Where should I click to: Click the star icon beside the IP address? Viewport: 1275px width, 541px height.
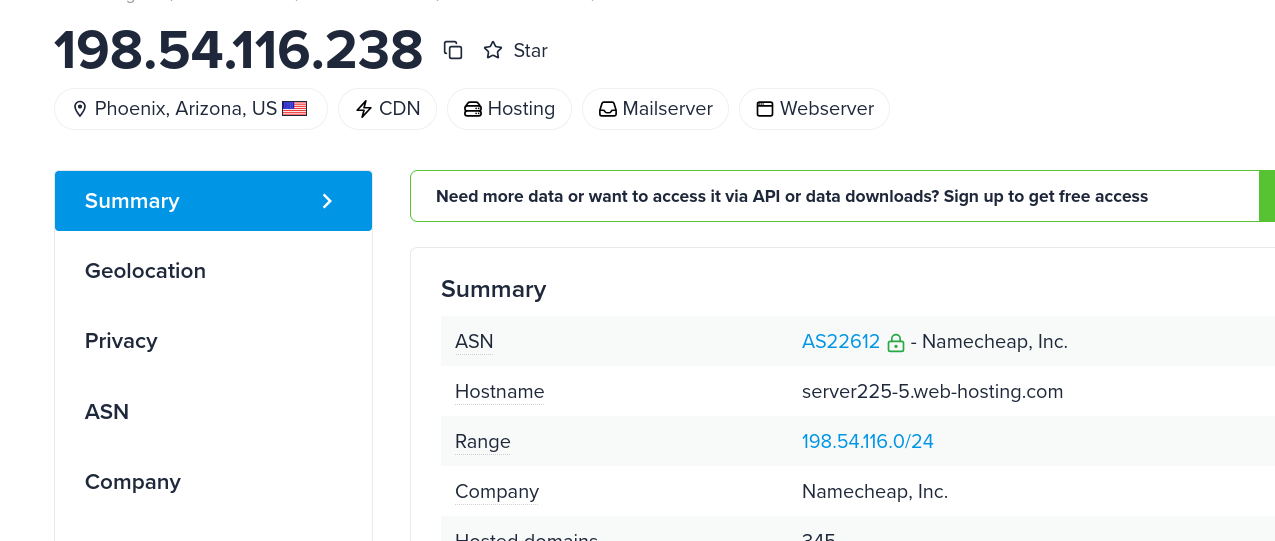point(493,50)
